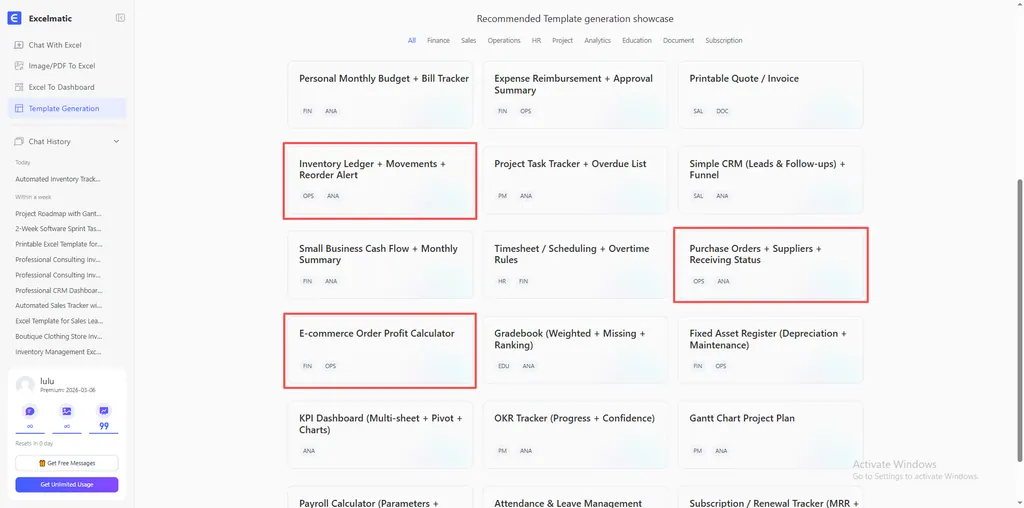
Task: Click the dashboard chart quota icon
Action: click(103, 411)
